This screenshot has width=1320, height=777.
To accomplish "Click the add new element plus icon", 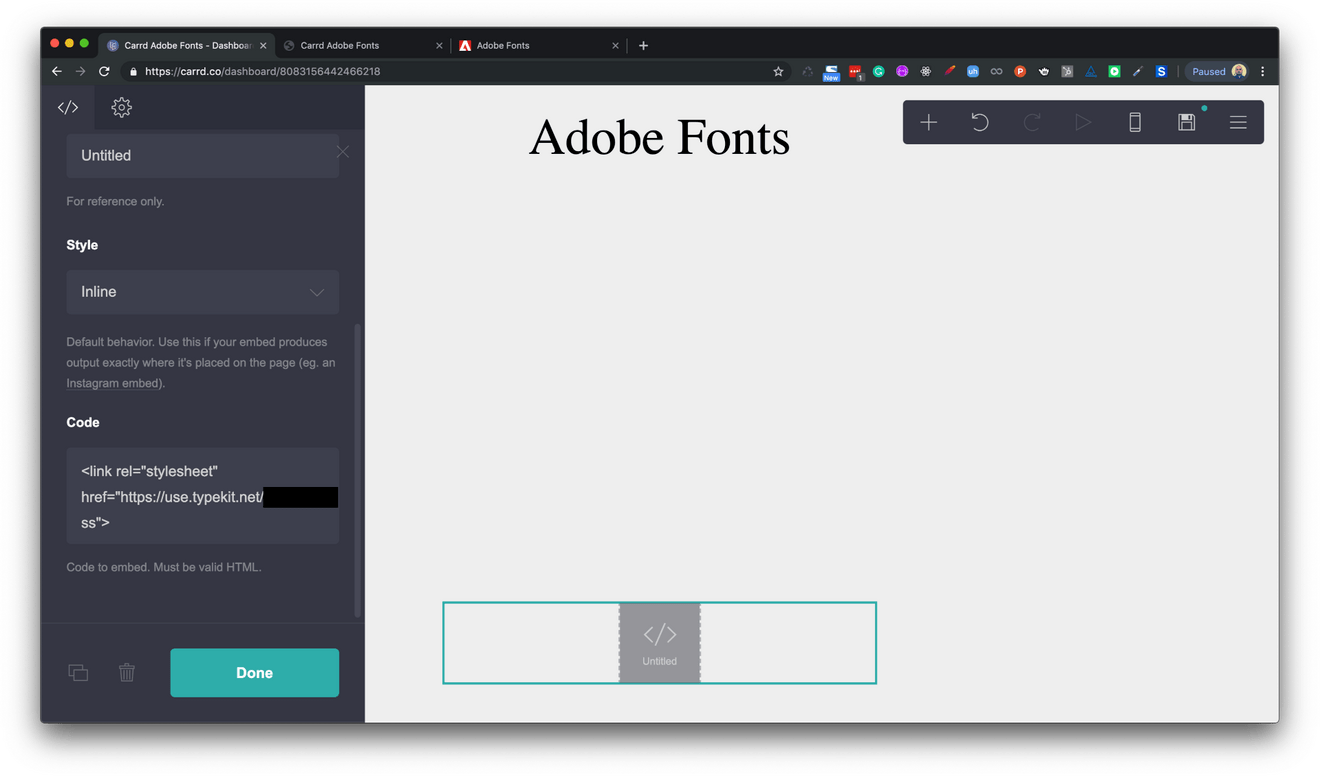I will tap(928, 122).
